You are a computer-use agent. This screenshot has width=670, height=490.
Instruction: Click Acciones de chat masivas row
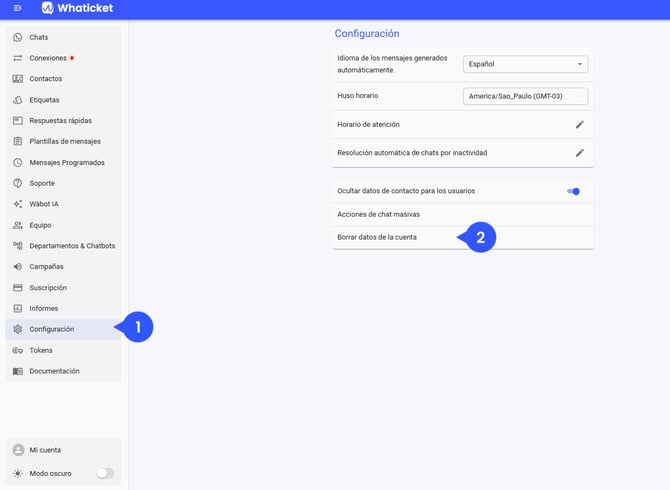click(x=462, y=214)
